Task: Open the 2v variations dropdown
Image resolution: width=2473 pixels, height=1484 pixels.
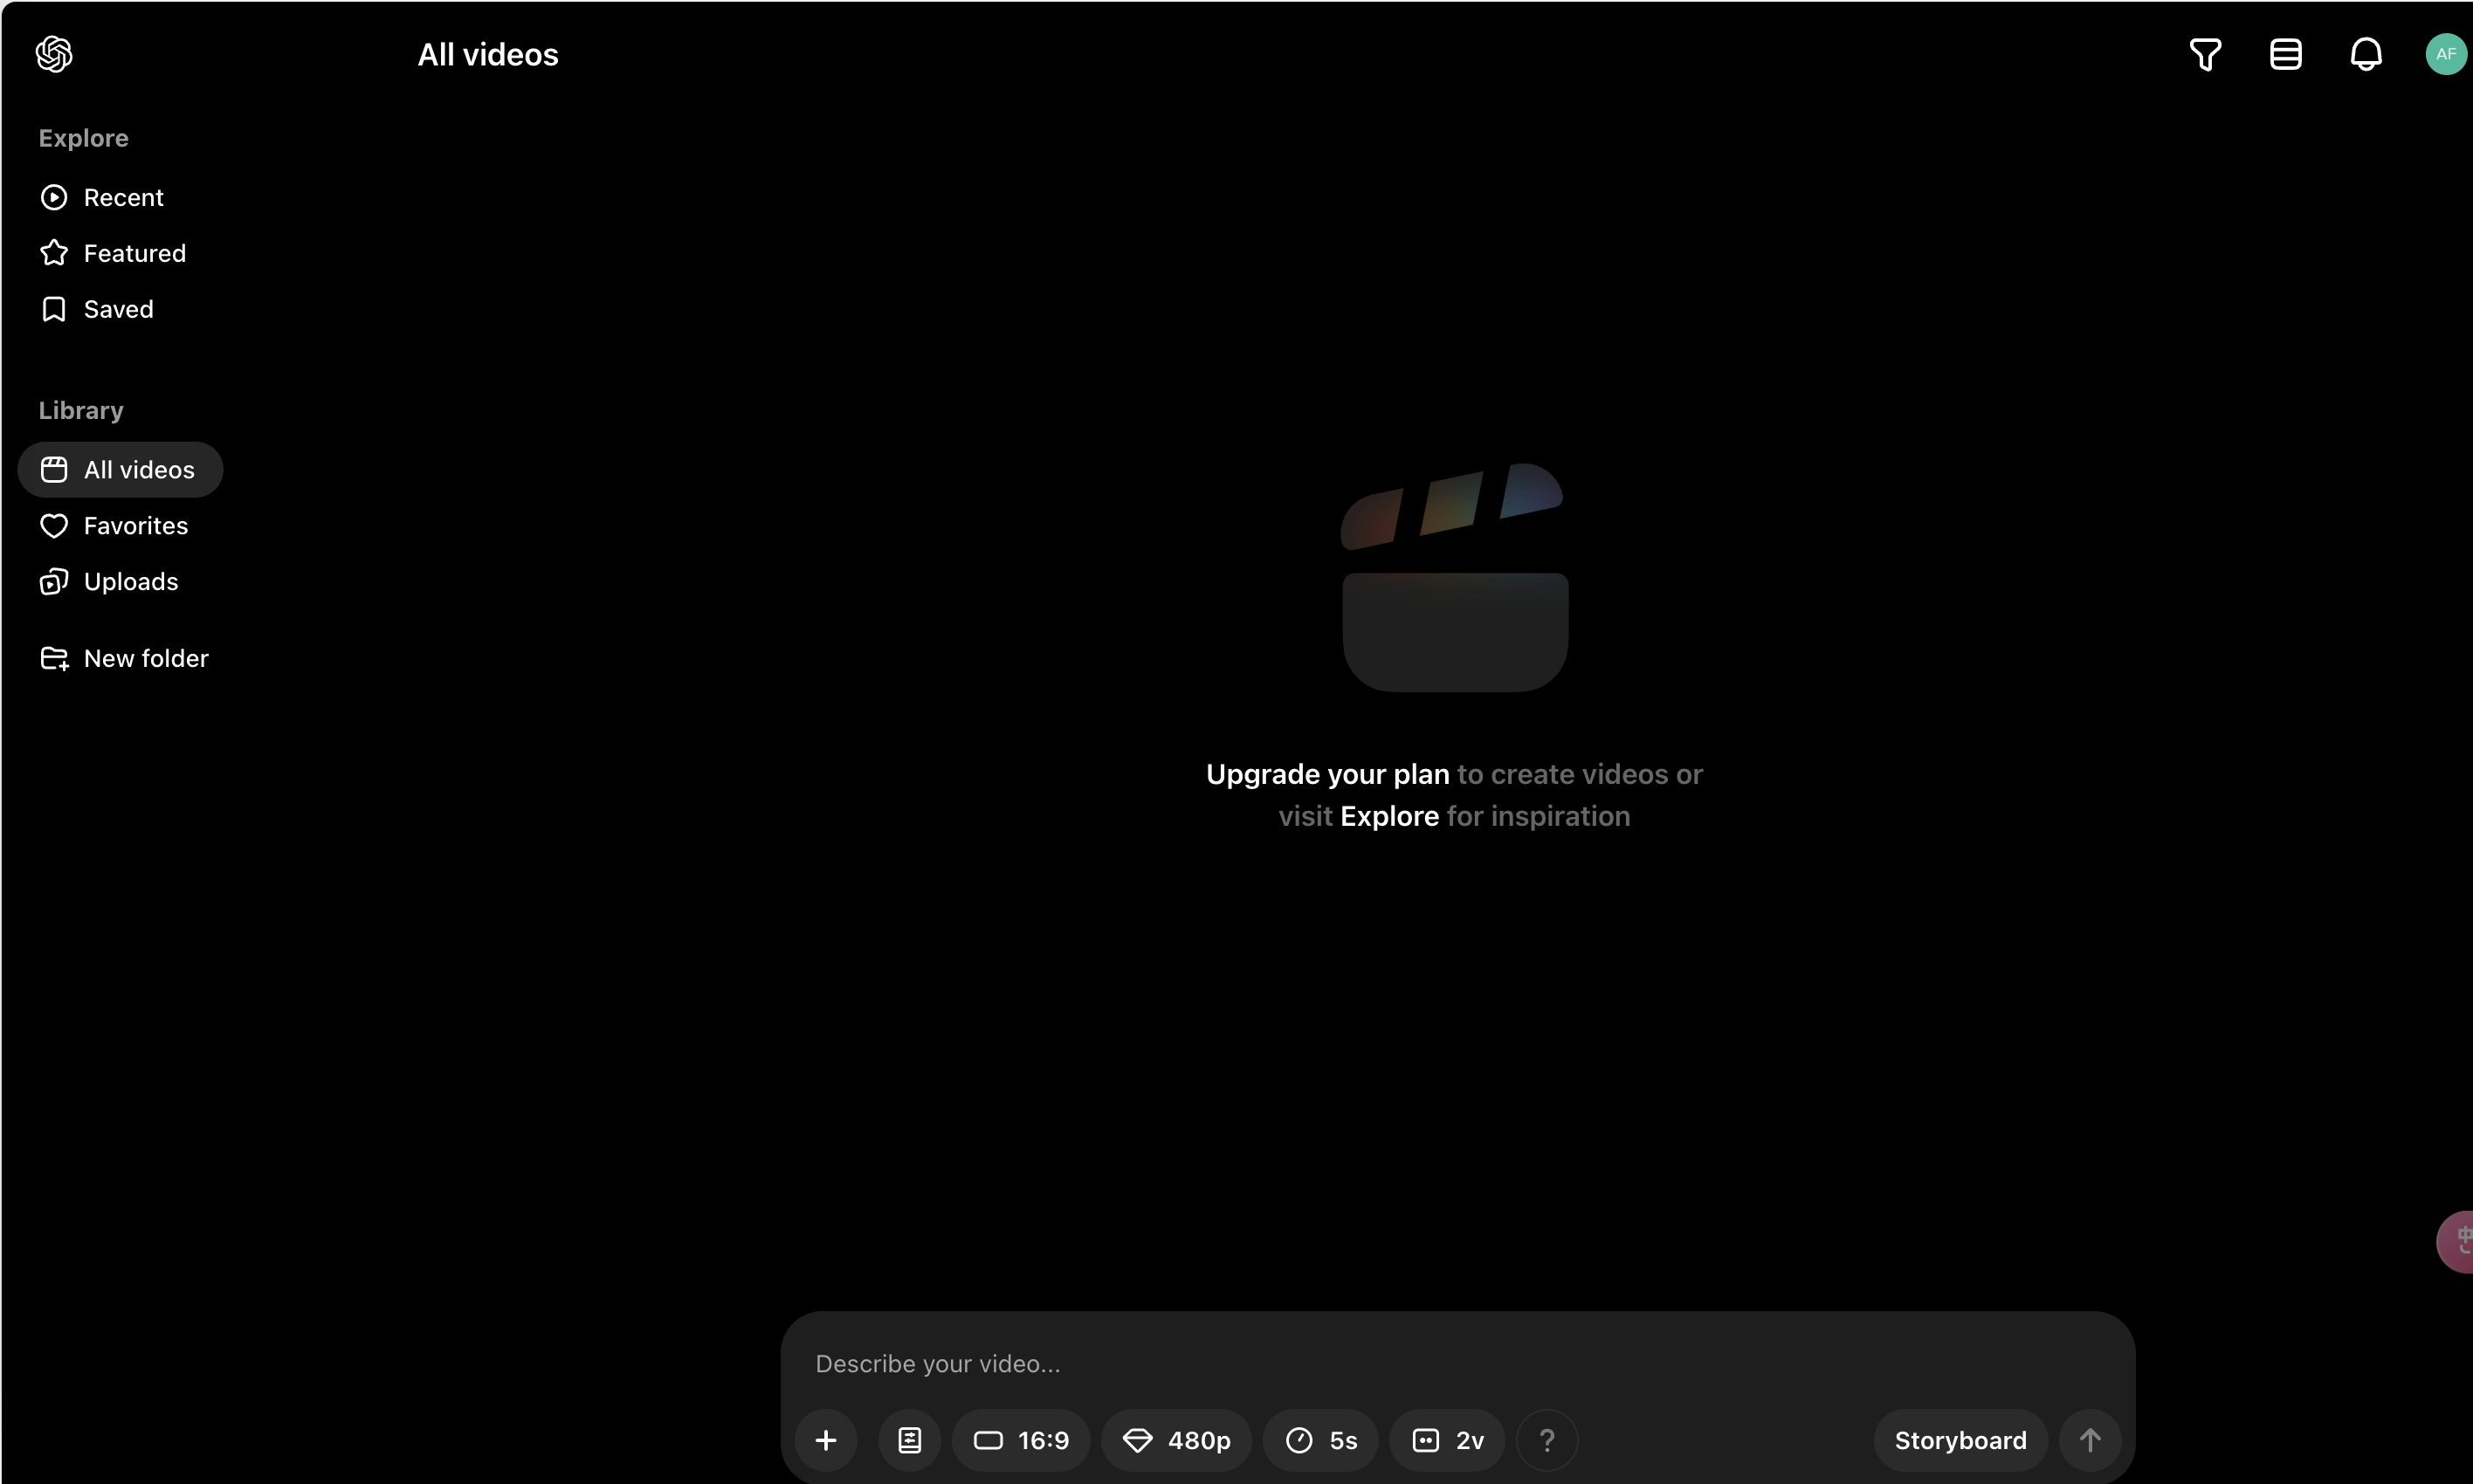Action: click(1446, 1440)
